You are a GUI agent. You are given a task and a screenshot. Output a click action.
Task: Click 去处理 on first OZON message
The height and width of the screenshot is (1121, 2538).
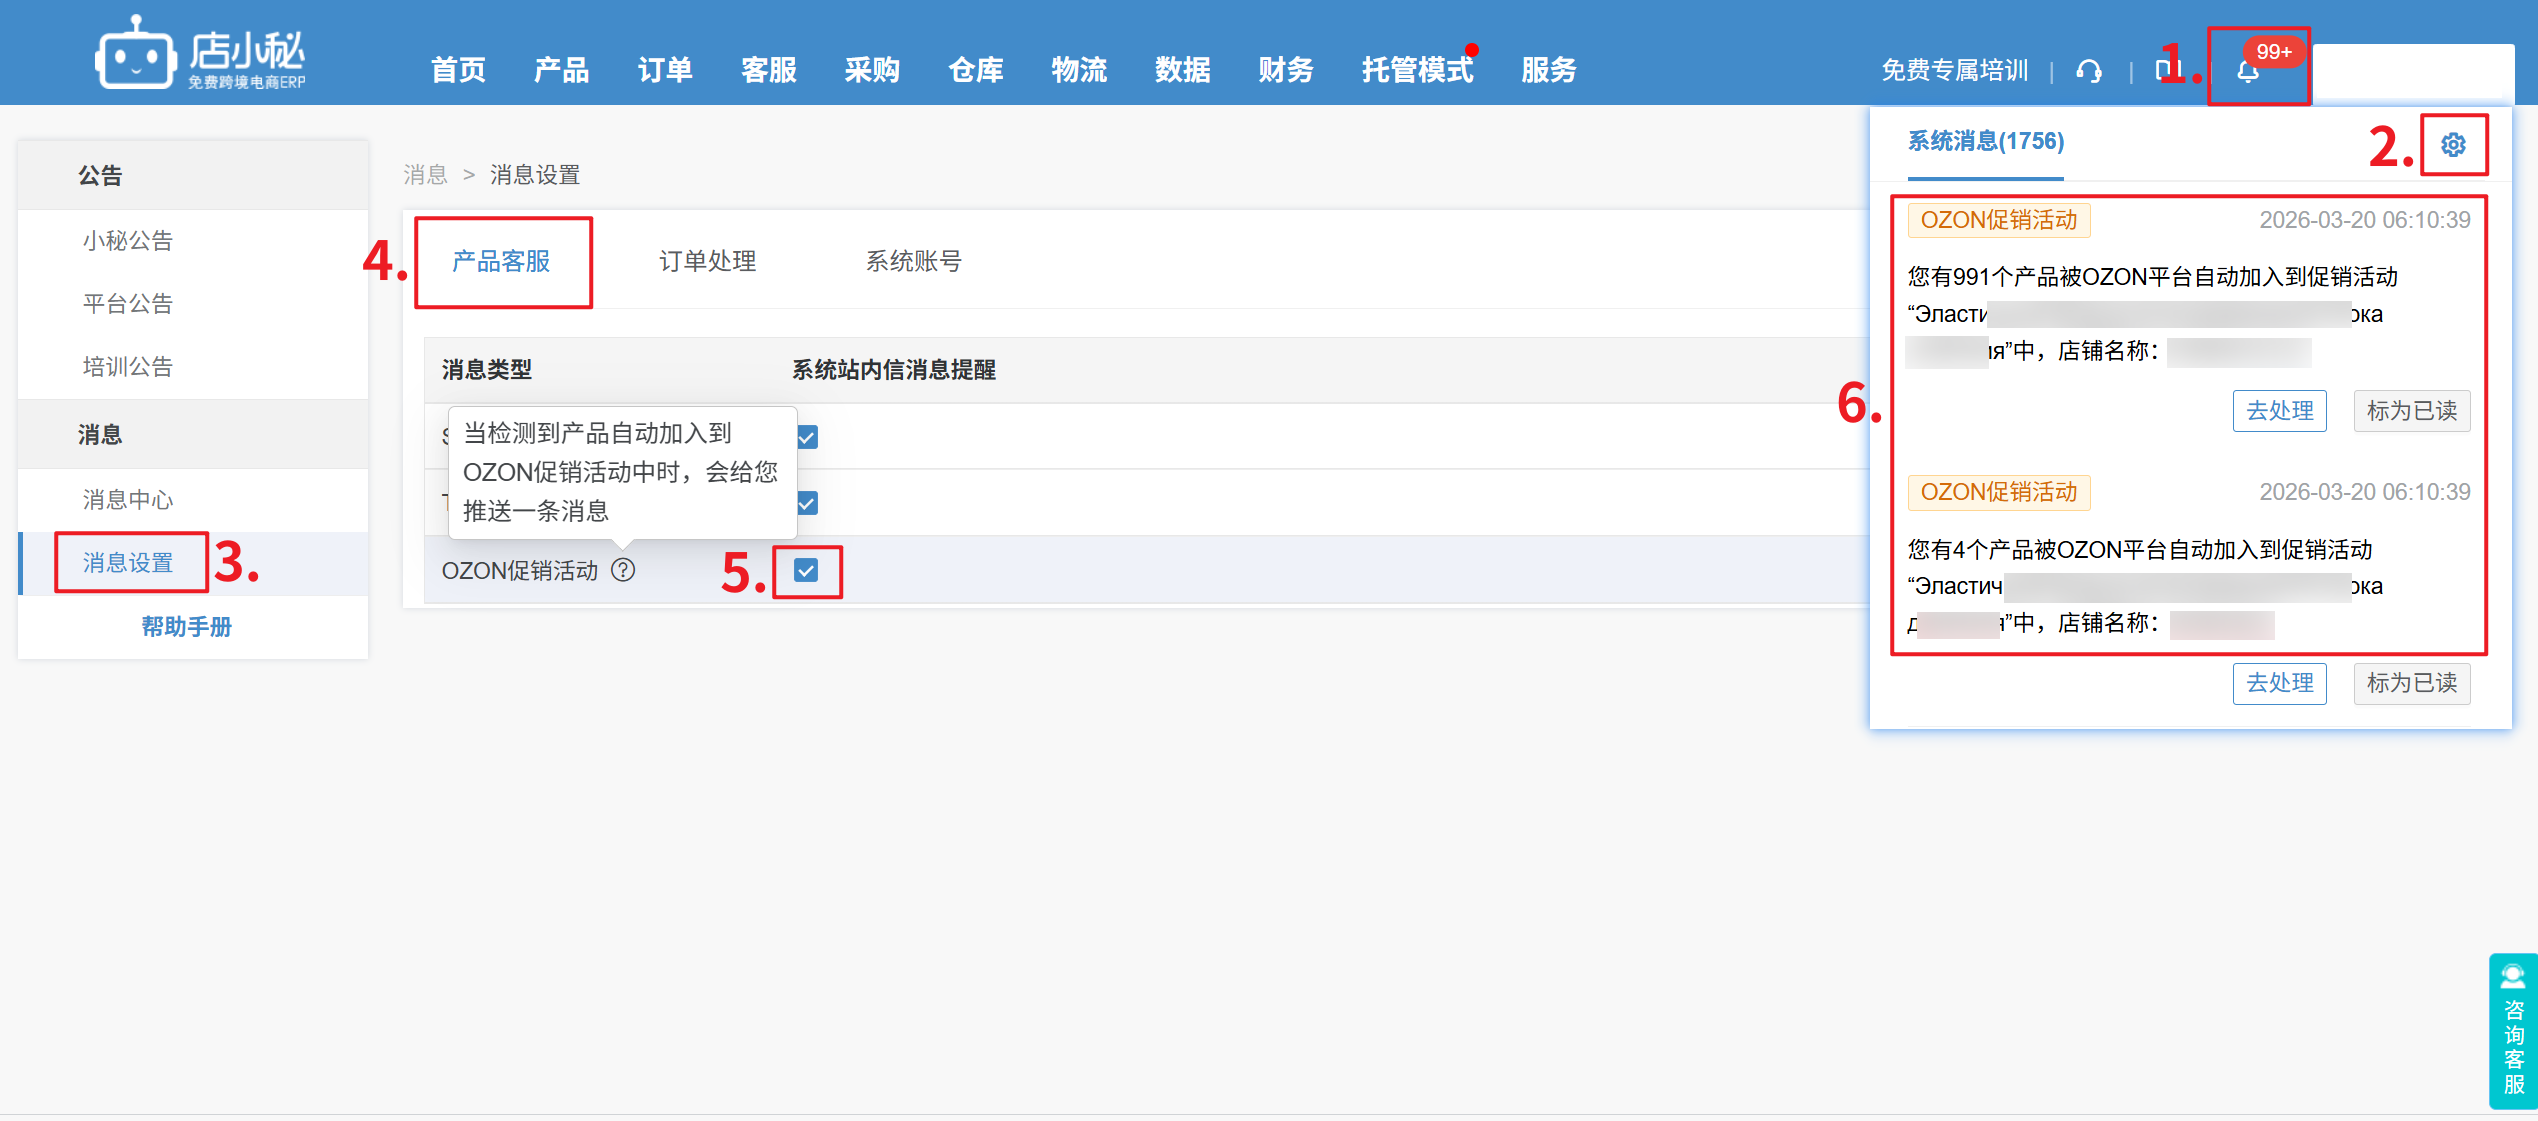[2279, 411]
